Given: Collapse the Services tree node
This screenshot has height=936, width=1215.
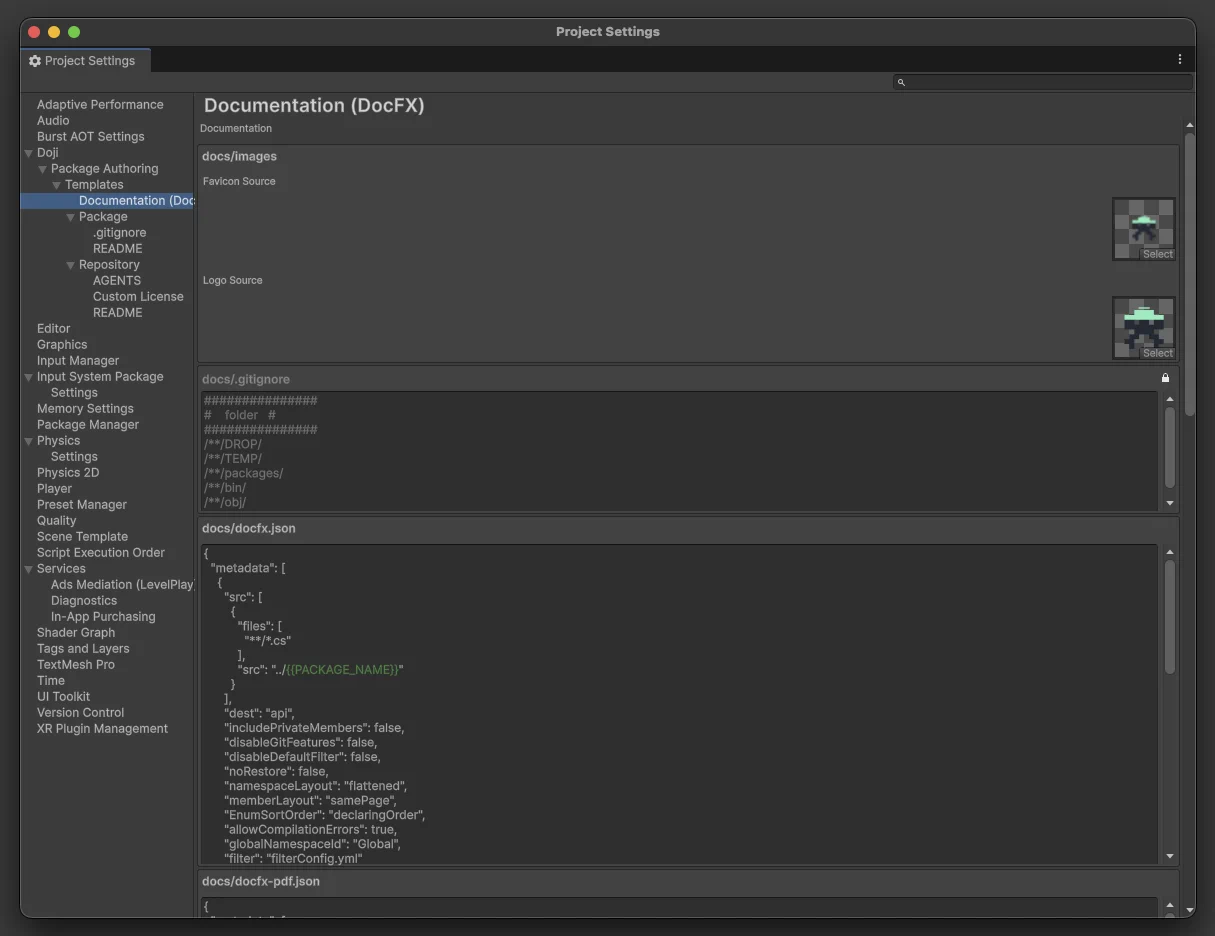Looking at the screenshot, I should tap(29, 569).
